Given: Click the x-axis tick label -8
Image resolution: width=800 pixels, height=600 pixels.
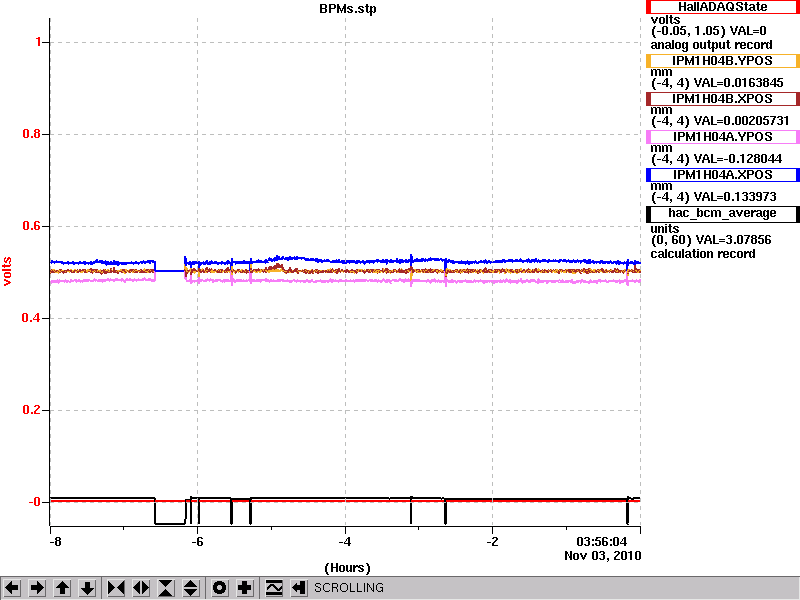Looking at the screenshot, I should pos(55,541).
